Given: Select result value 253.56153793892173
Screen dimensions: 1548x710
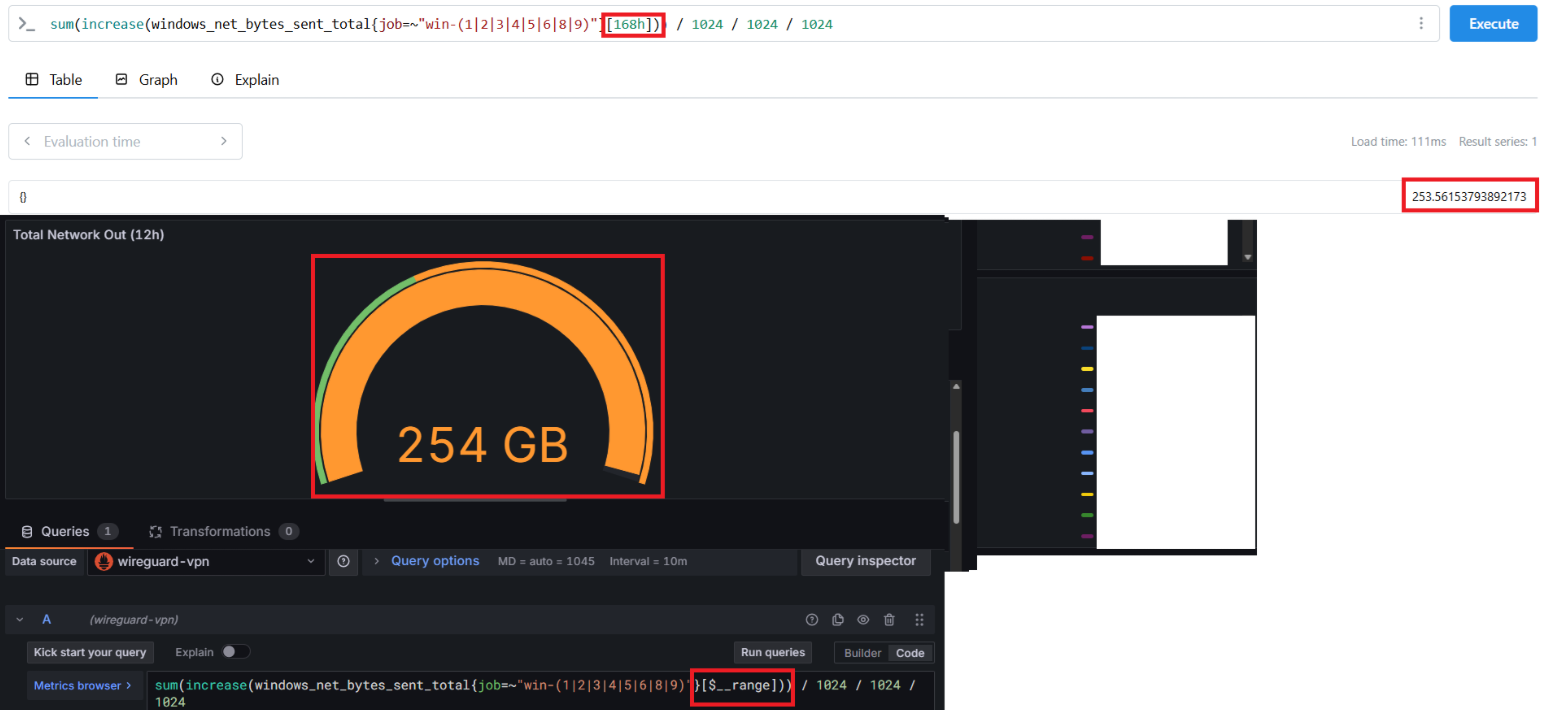Looking at the screenshot, I should click(1469, 197).
